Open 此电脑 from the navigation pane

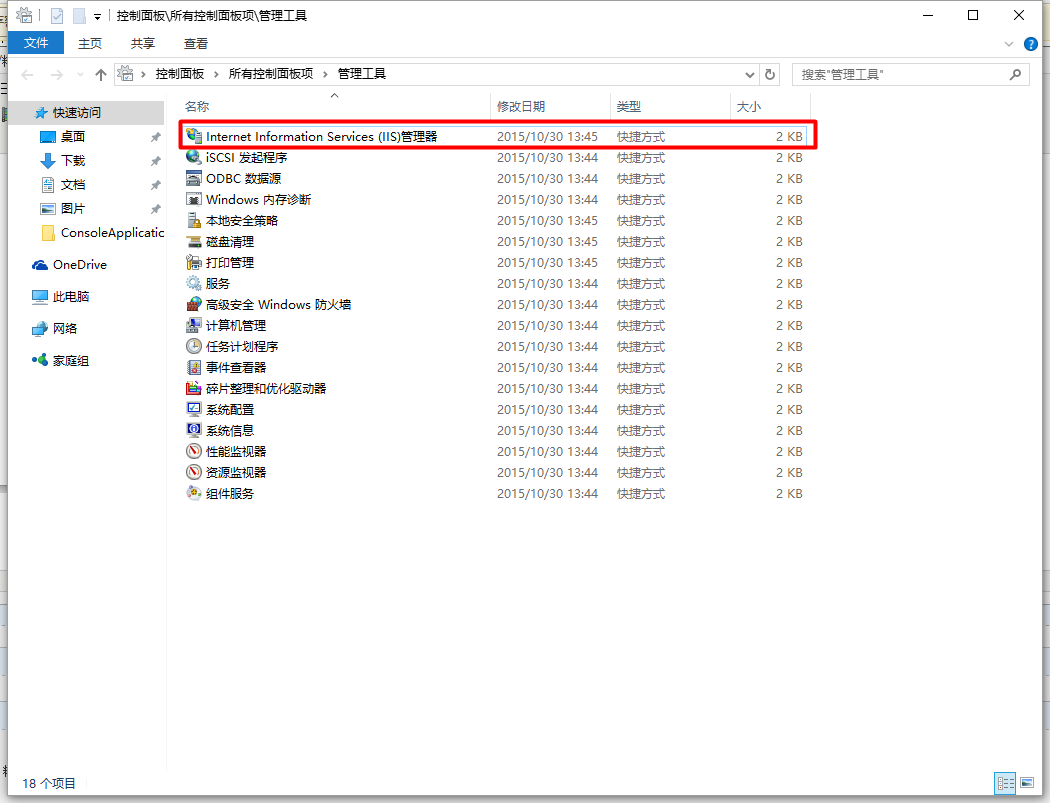pos(72,296)
